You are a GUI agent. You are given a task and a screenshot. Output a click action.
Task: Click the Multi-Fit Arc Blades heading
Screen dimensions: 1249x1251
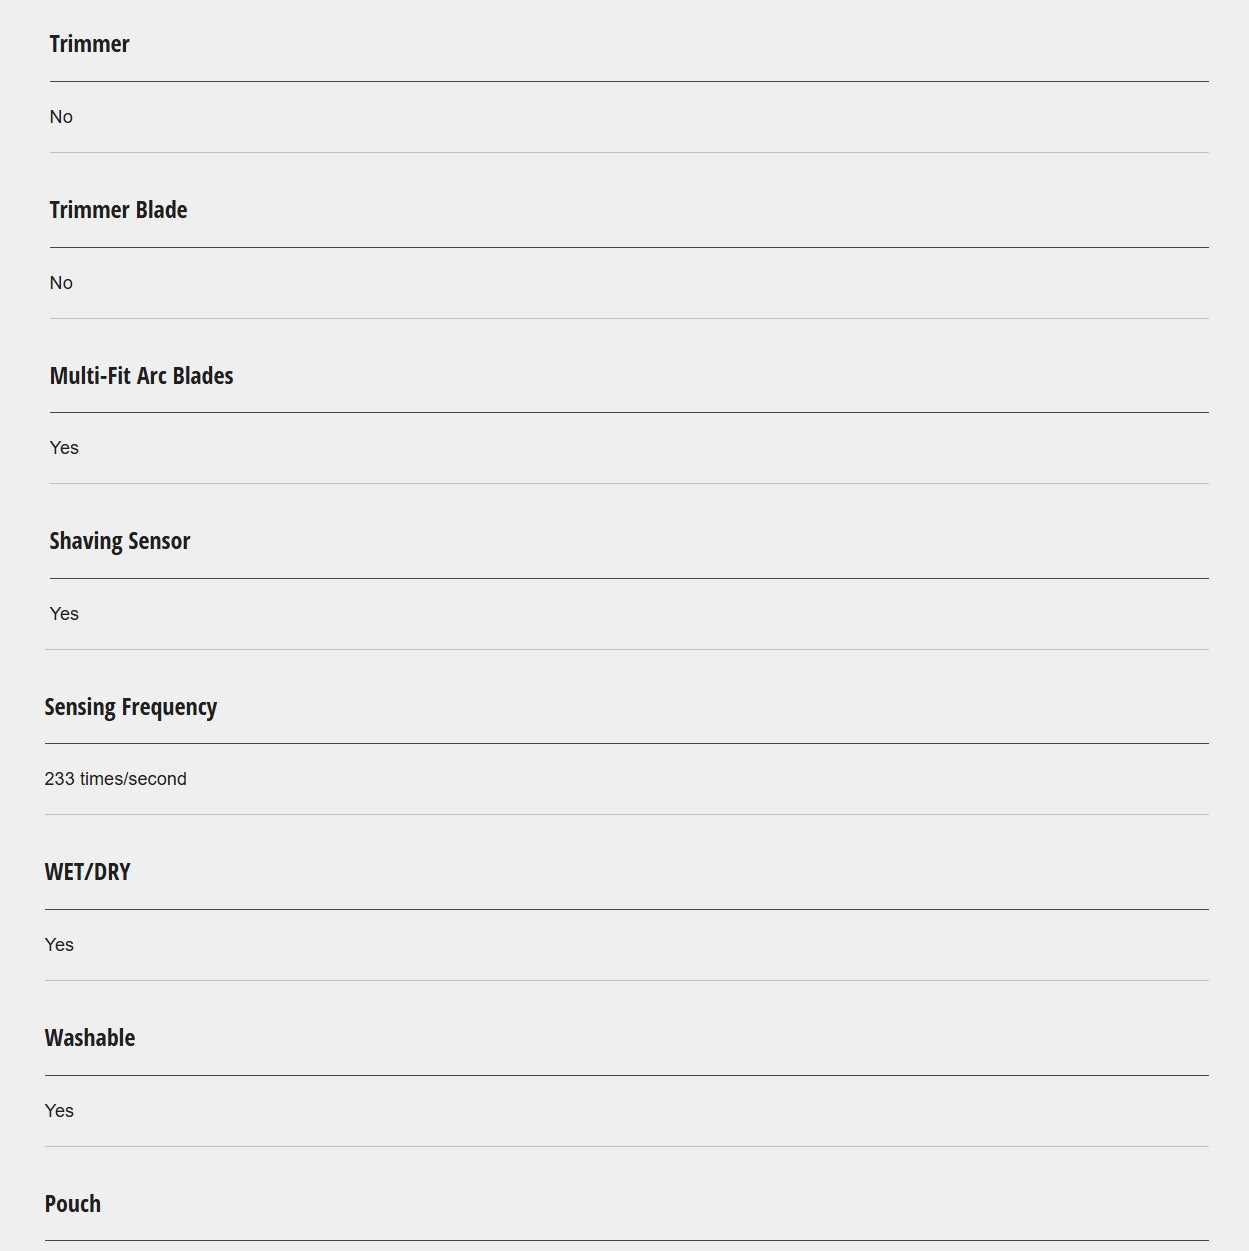(x=141, y=376)
